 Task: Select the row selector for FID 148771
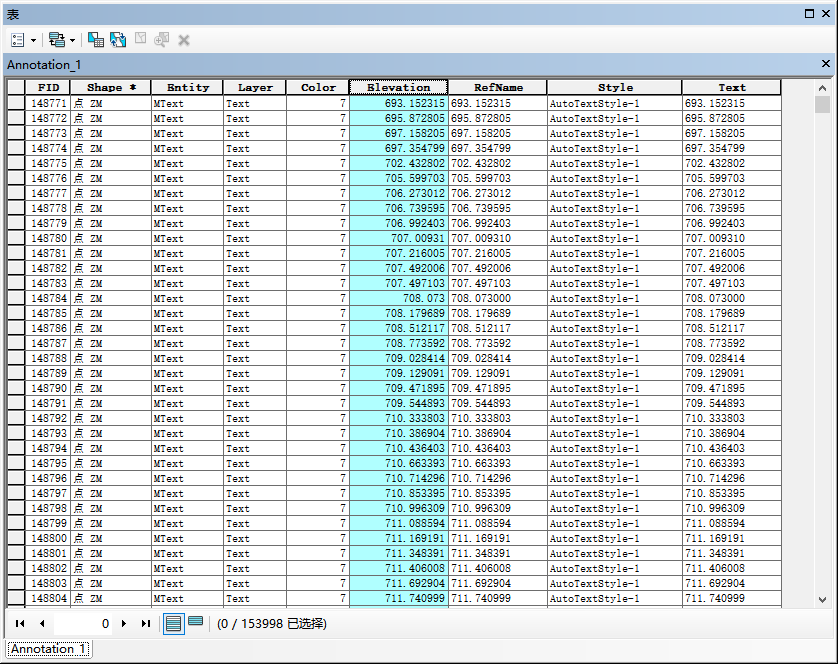16,103
